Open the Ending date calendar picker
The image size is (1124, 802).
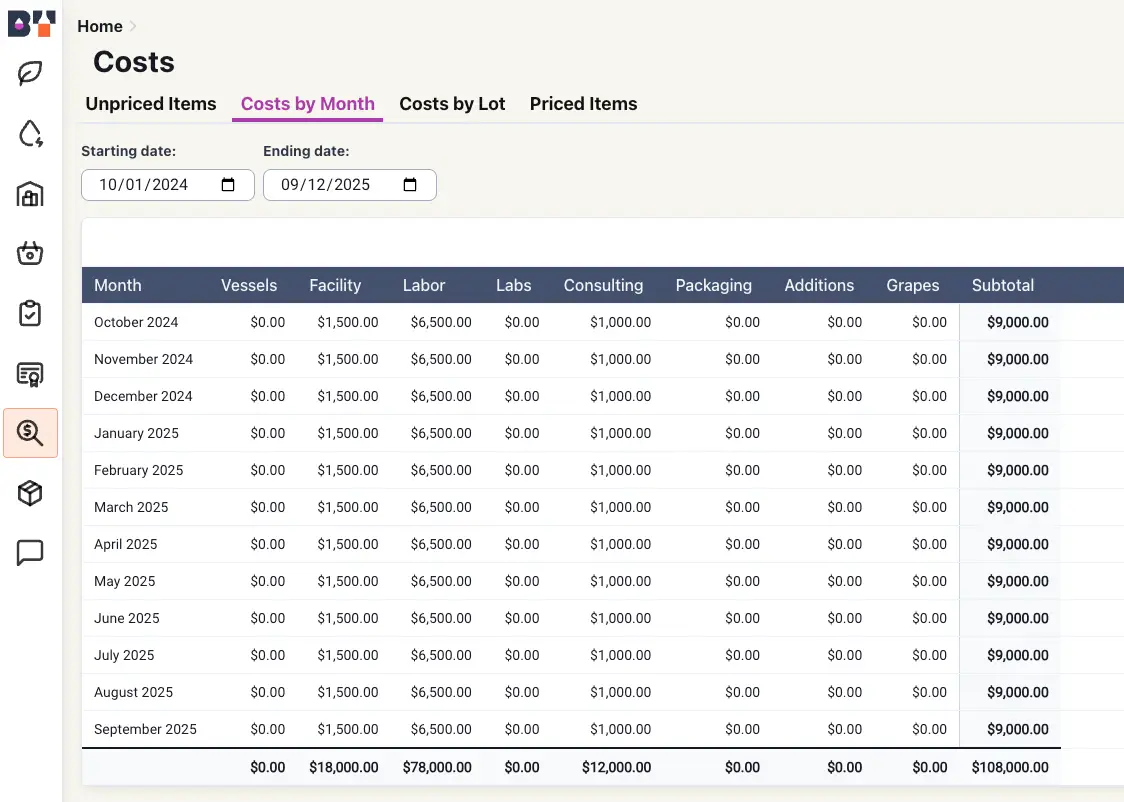coord(410,185)
